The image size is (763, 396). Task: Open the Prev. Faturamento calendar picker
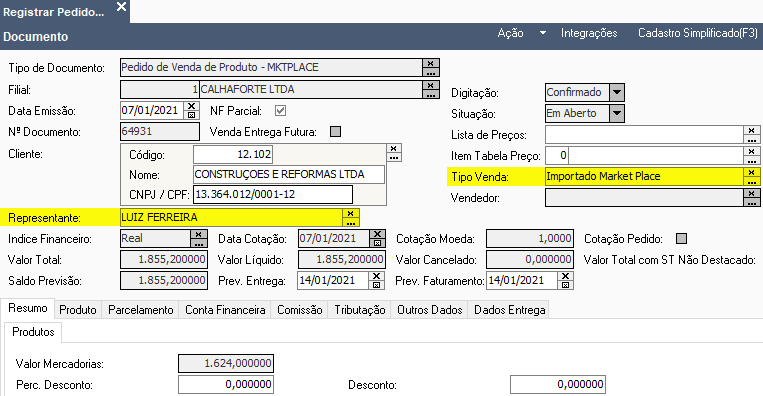[x=565, y=285]
